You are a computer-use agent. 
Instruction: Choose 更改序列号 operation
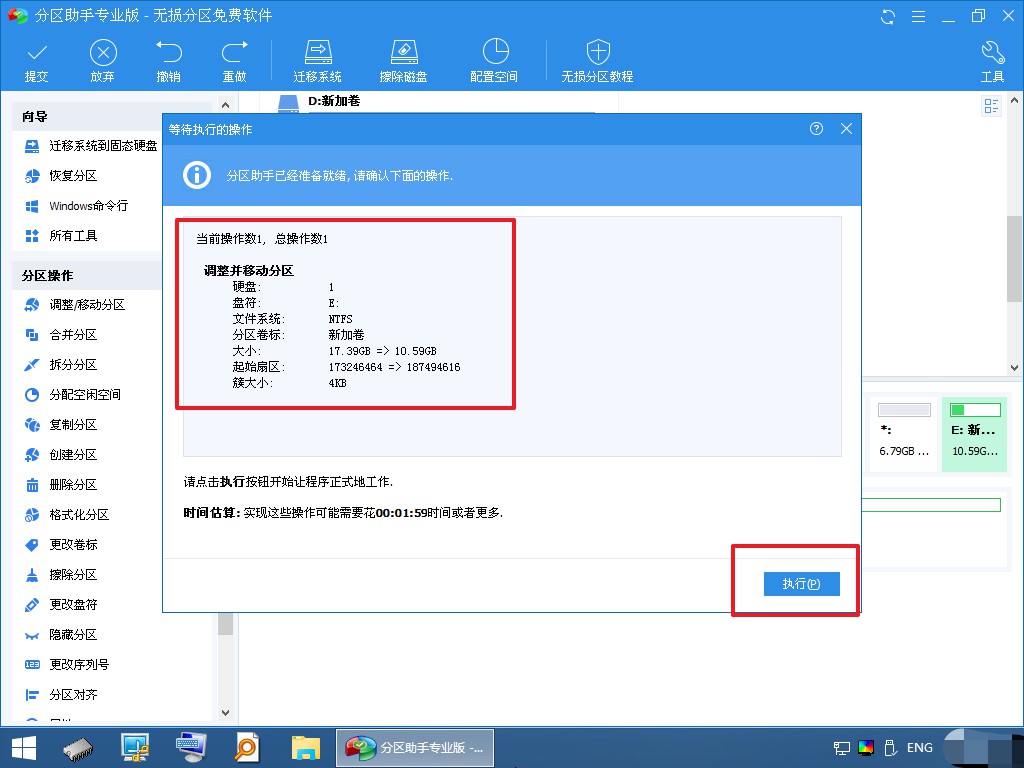click(x=67, y=665)
